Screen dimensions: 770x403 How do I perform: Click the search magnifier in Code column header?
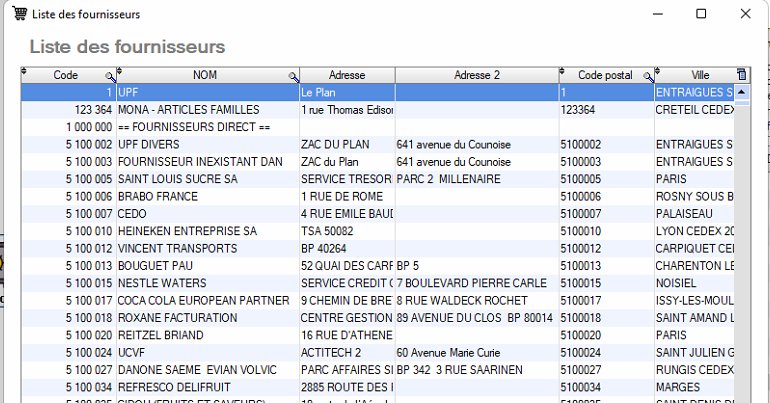pos(110,76)
